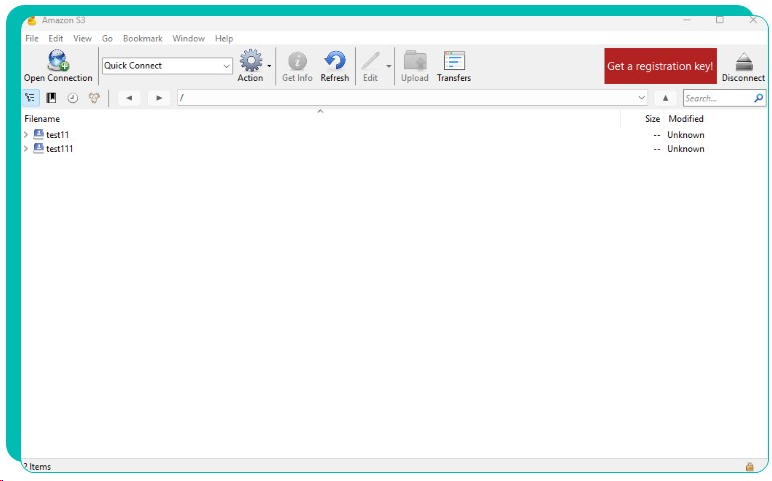Screen dimensions: 772x481
Task: Click the Open Connection globe icon
Action: 58,61
